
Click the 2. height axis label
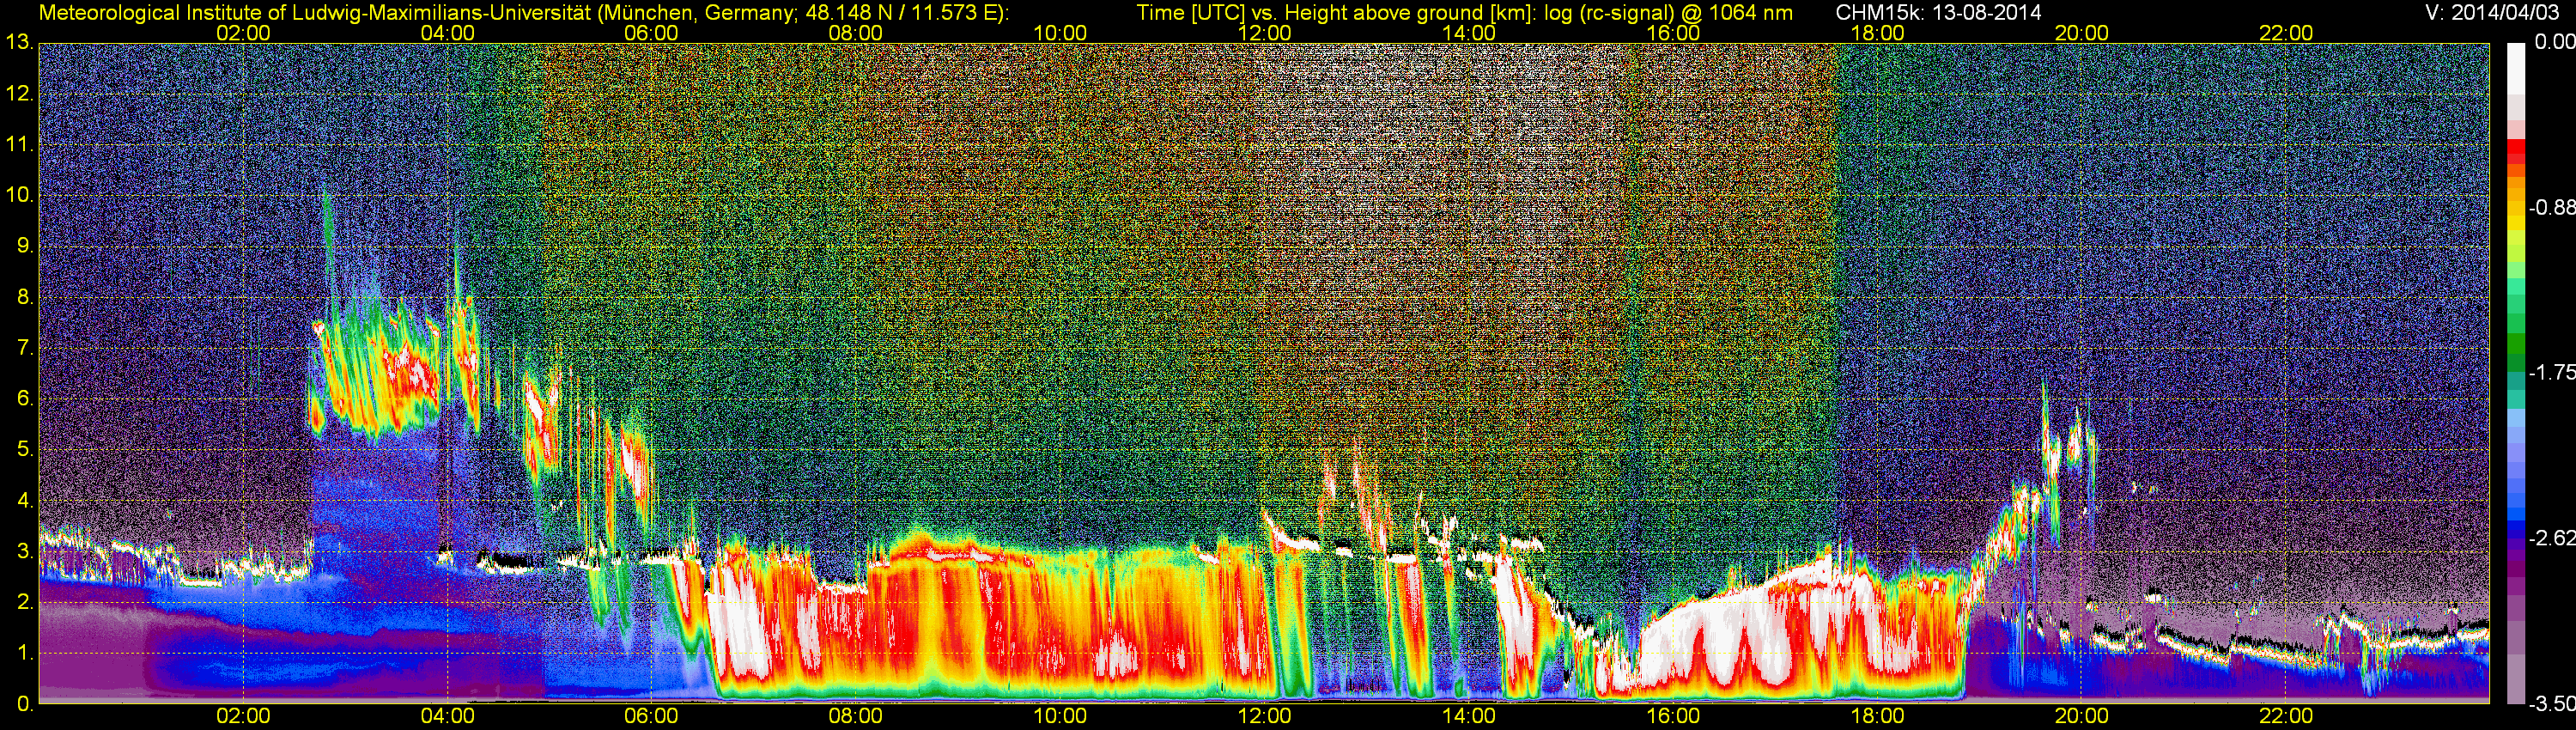click(x=25, y=602)
